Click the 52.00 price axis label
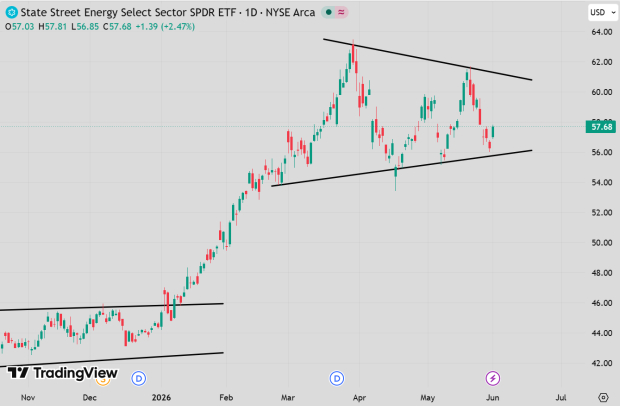The height and width of the screenshot is (406, 620). coord(601,213)
